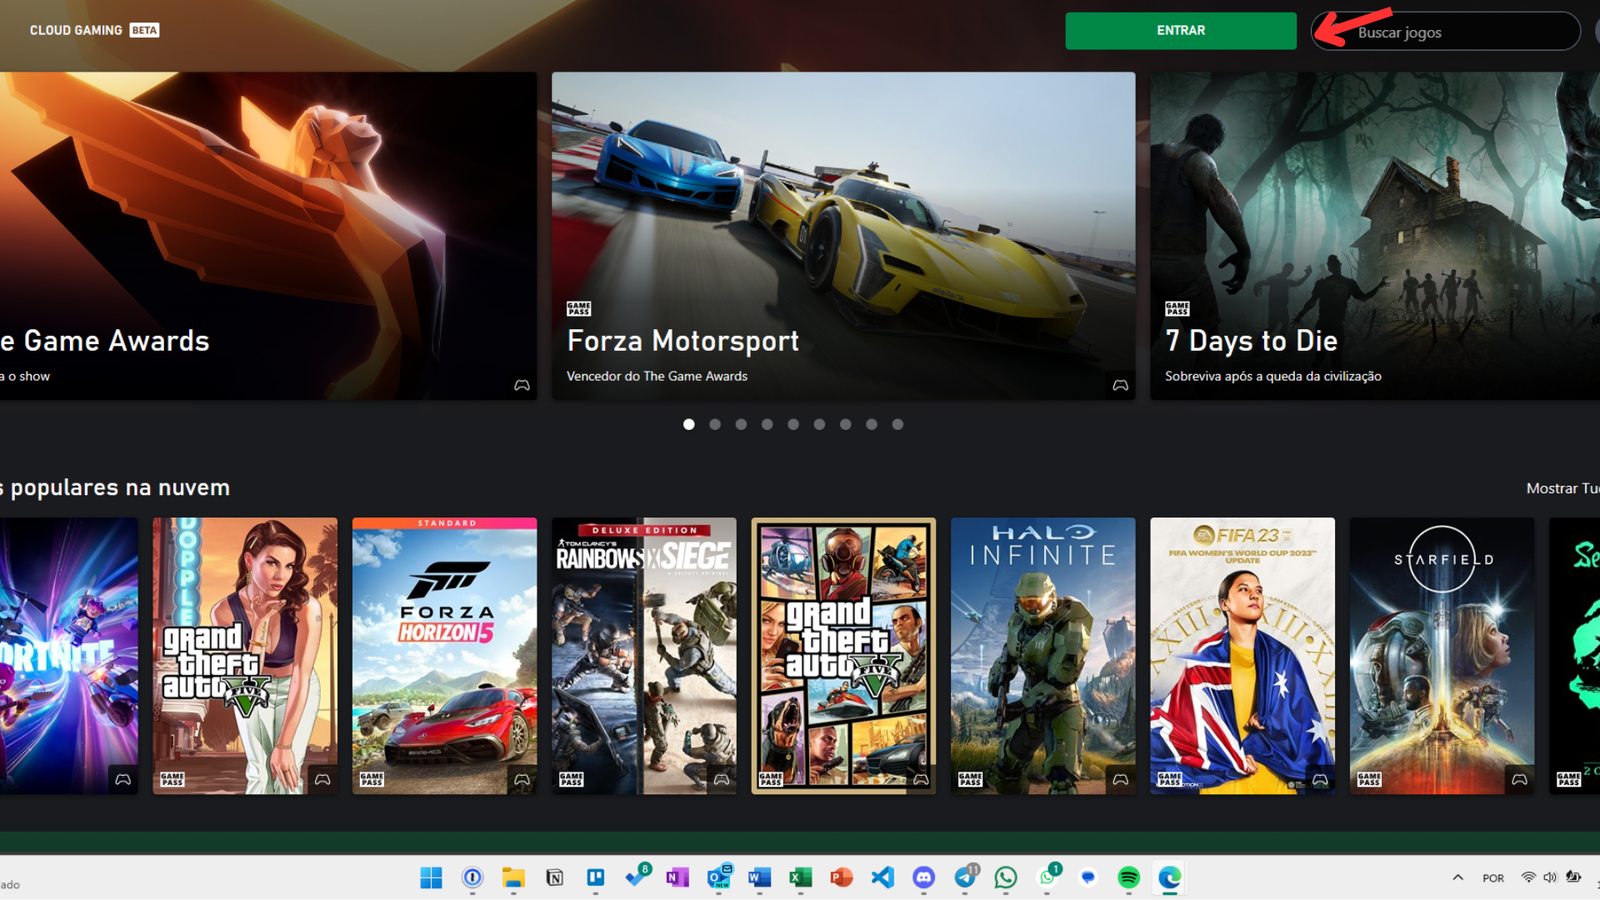This screenshot has height=900, width=1600.
Task: Click Game Pass badge on 7 Days to Die banner
Action: 1177,308
